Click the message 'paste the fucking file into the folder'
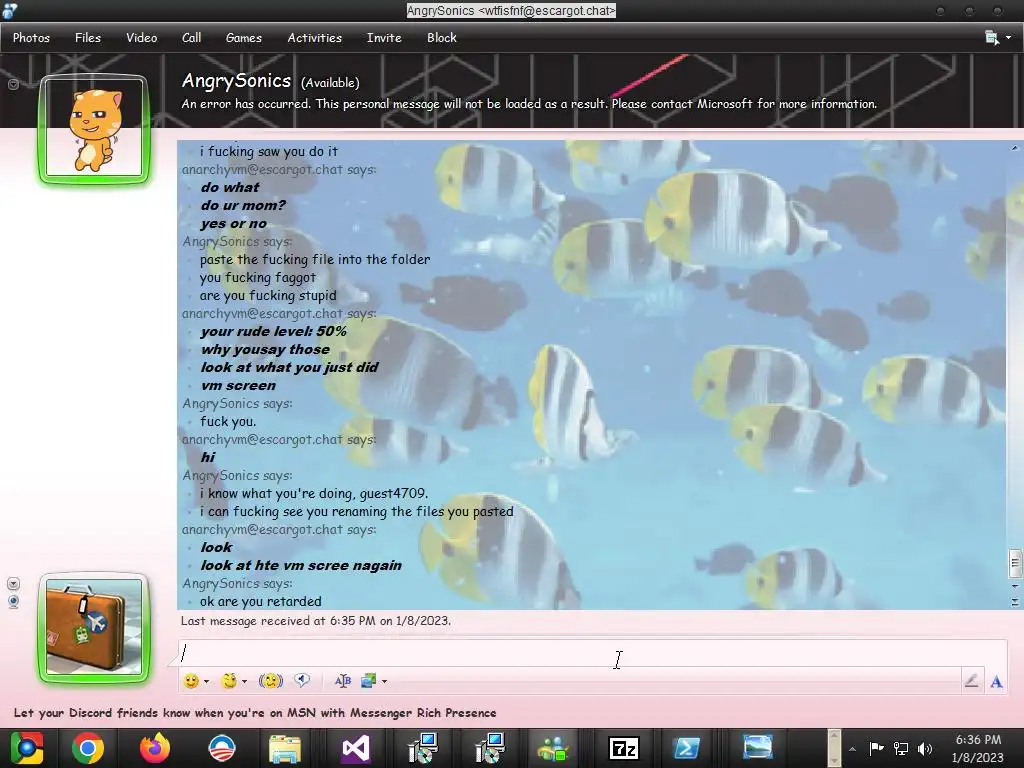Viewport: 1024px width, 768px height. click(315, 259)
